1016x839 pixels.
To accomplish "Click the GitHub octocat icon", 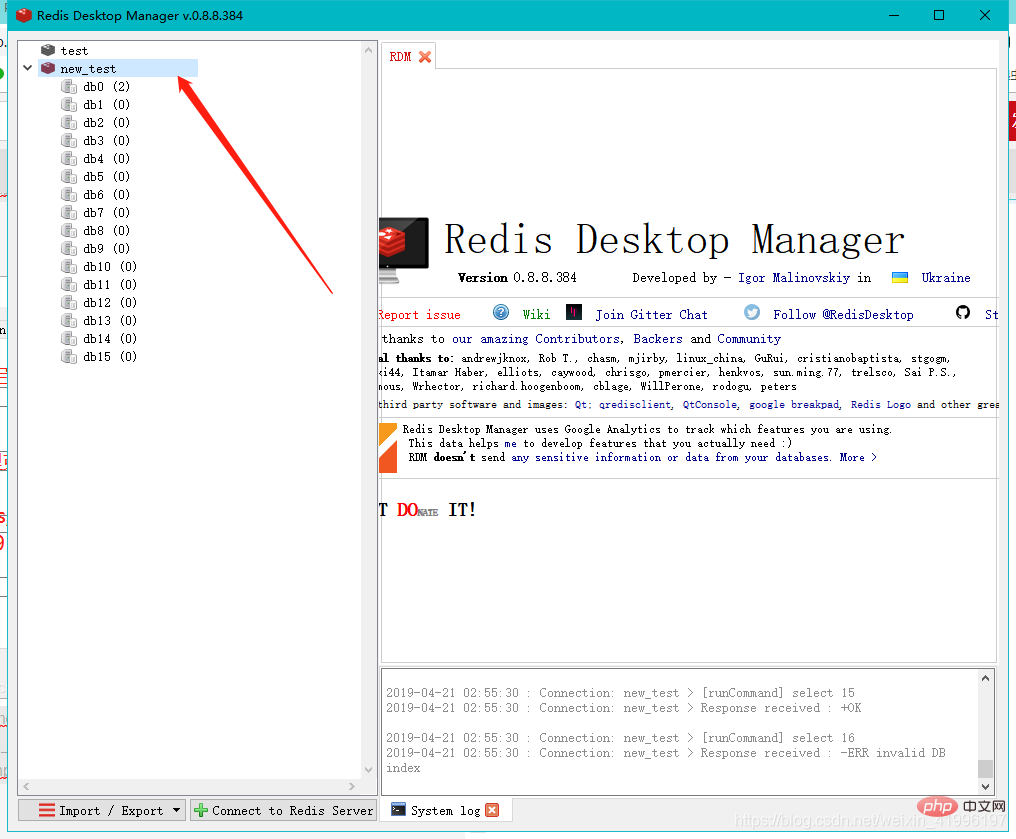I will pyautogui.click(x=963, y=312).
